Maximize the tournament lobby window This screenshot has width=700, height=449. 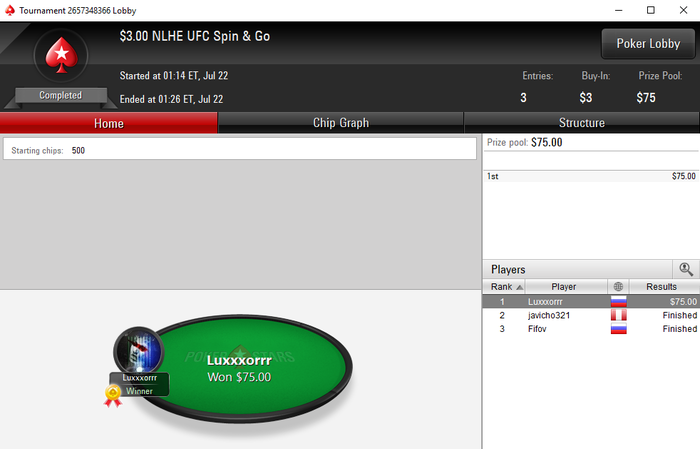point(651,10)
